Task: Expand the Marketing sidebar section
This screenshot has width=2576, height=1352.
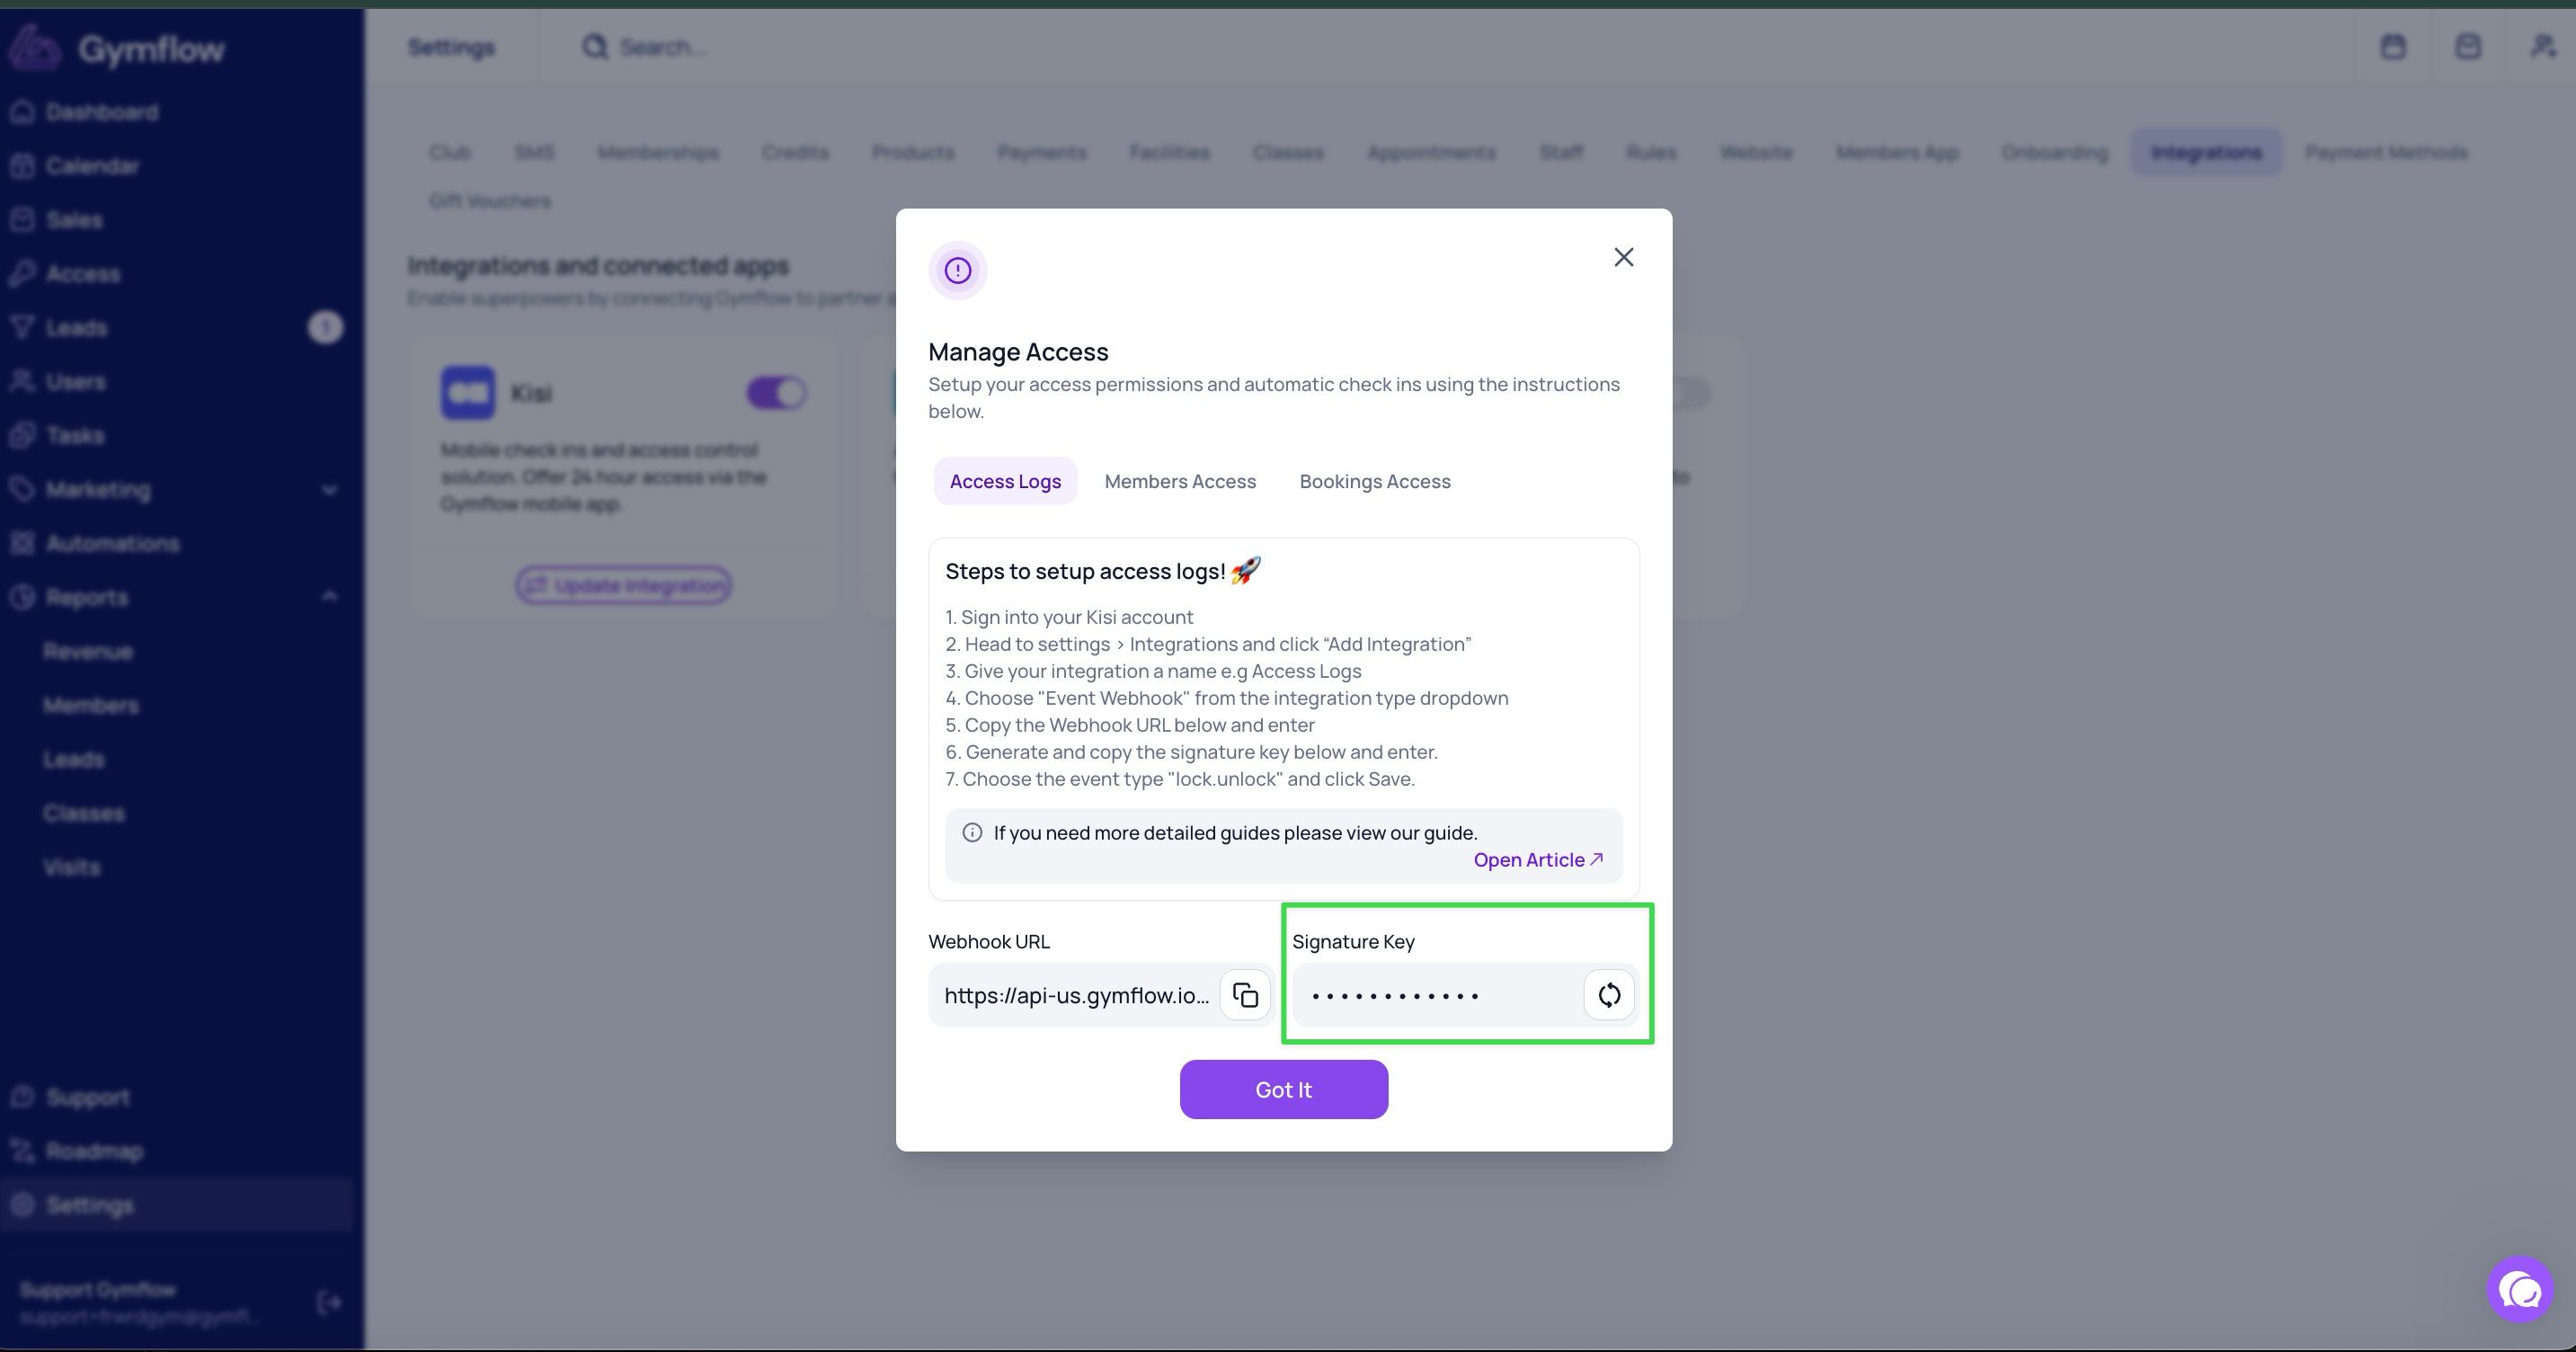Action: click(331, 490)
